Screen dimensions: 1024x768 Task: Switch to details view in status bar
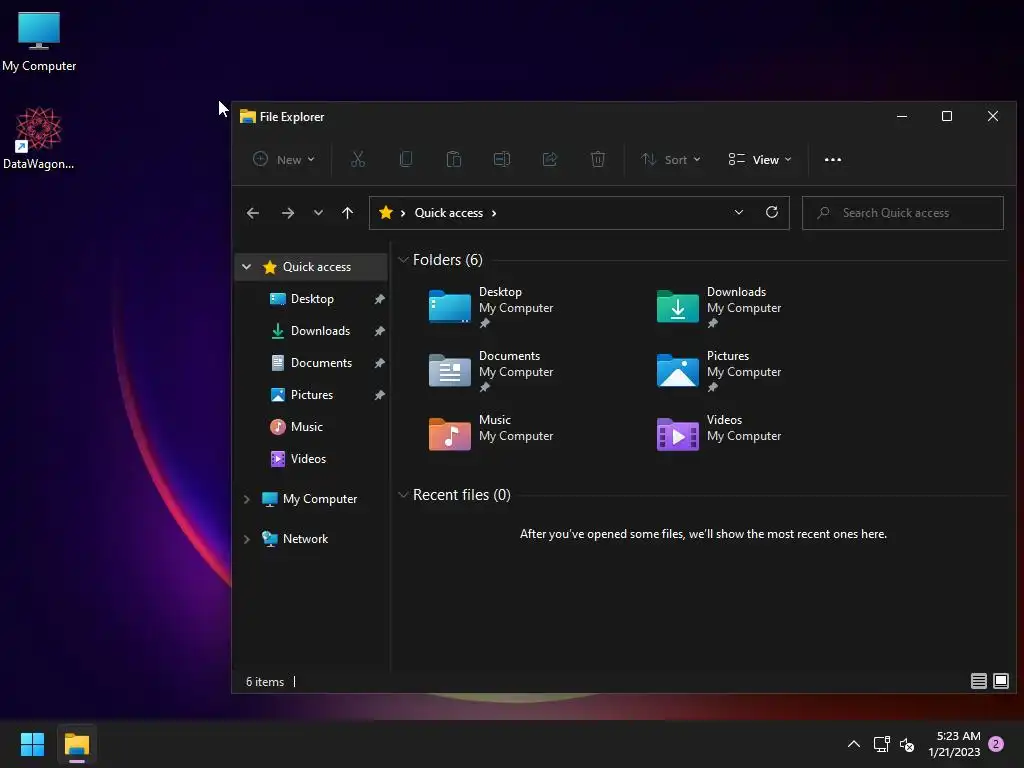tap(978, 681)
